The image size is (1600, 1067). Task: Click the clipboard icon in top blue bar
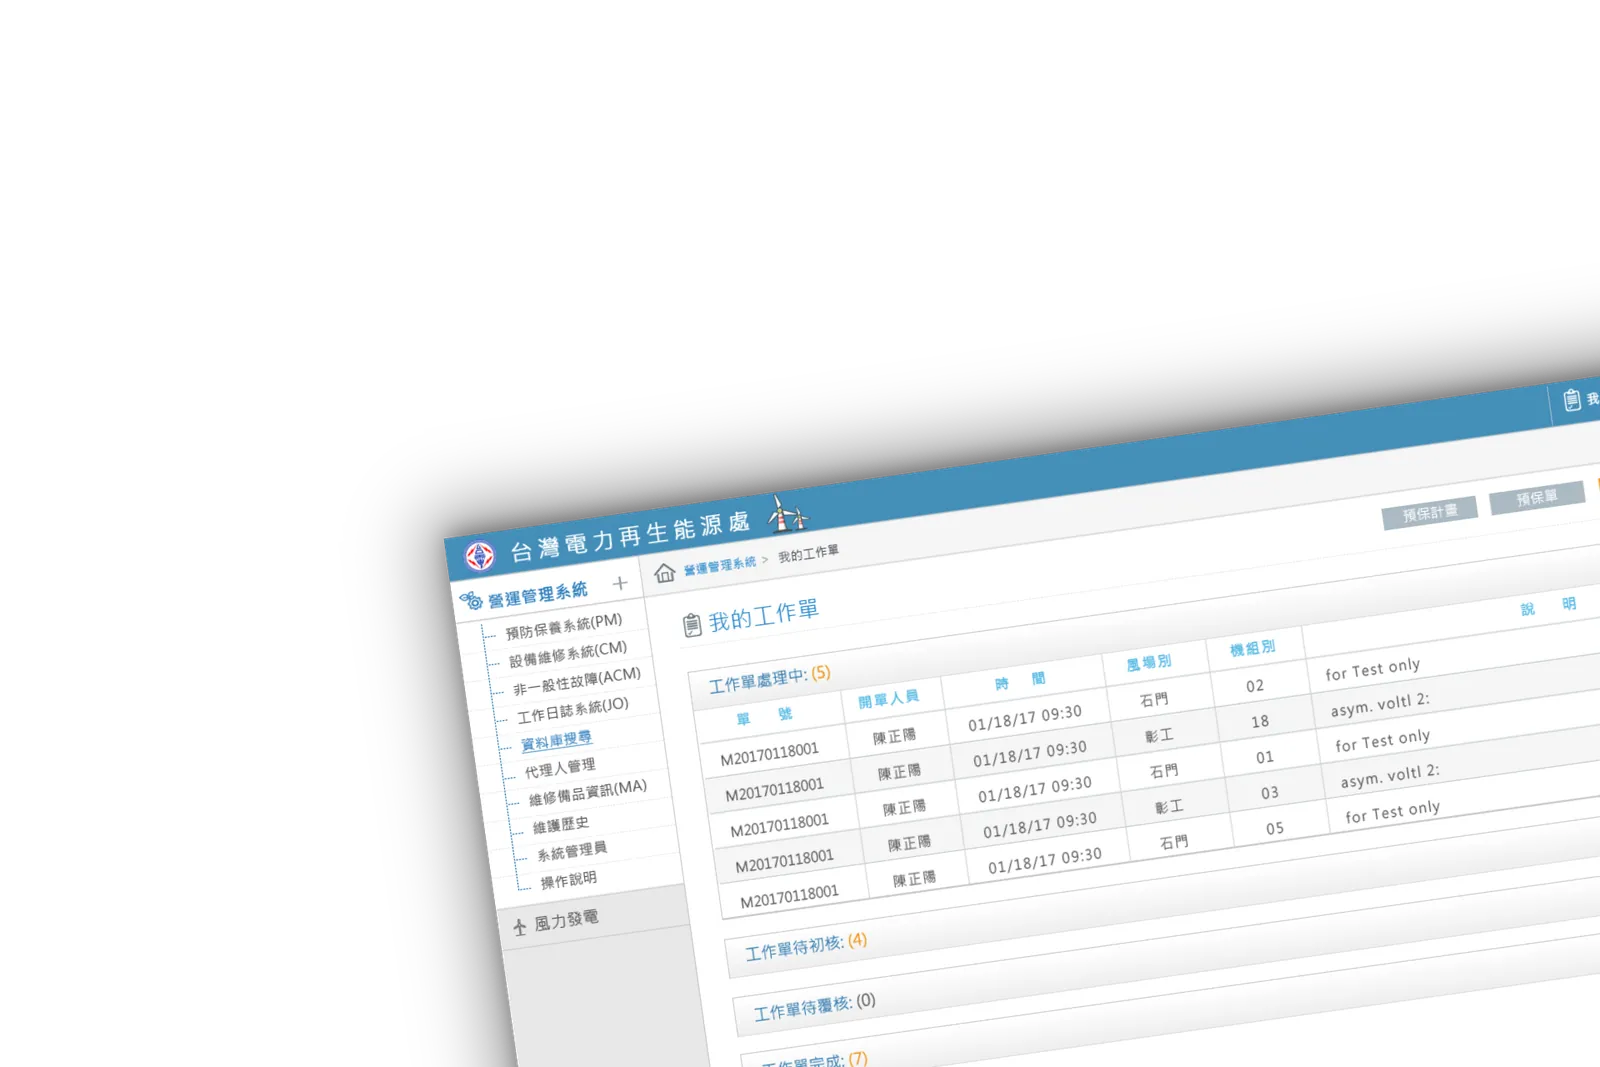coord(1572,400)
